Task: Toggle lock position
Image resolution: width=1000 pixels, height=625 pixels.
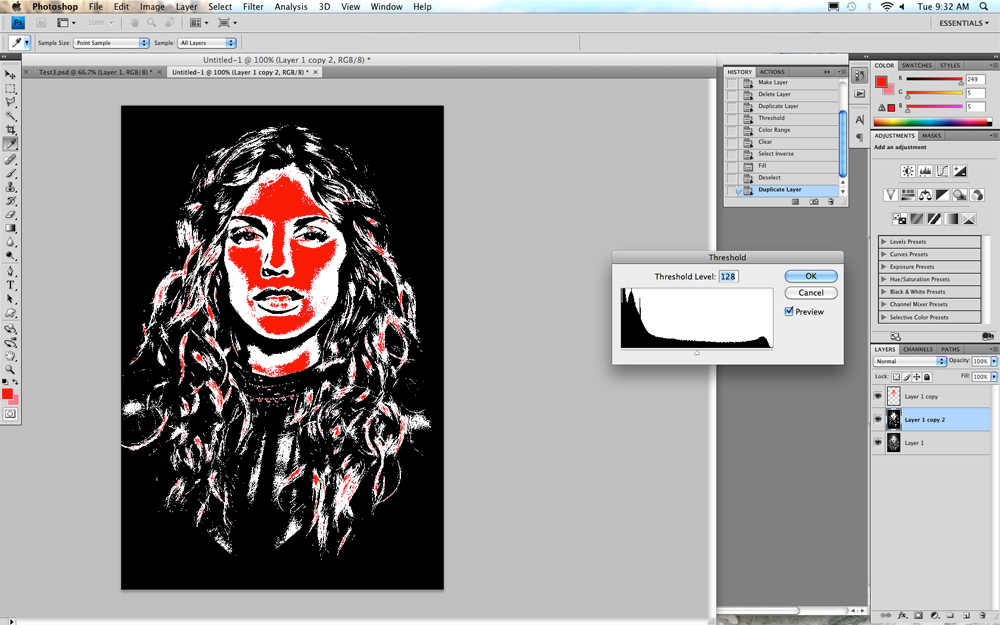Action: (x=917, y=377)
